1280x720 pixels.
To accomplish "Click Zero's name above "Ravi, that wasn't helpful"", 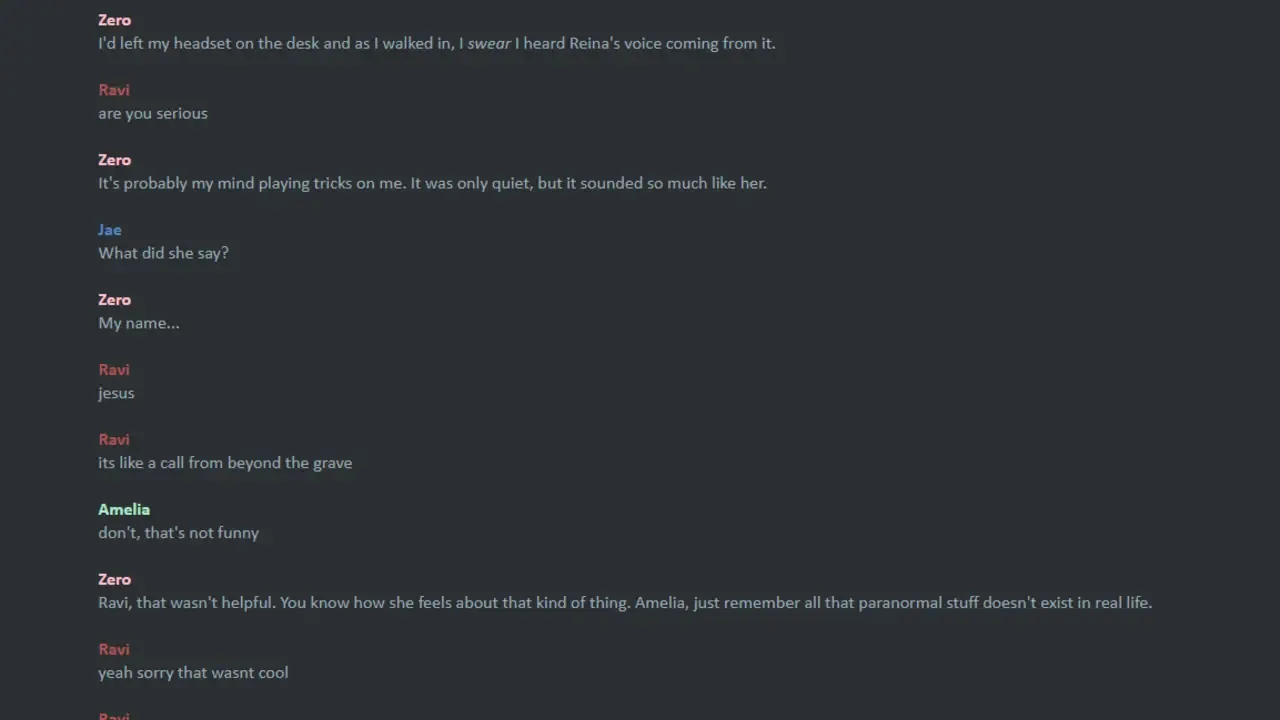I will click(114, 580).
